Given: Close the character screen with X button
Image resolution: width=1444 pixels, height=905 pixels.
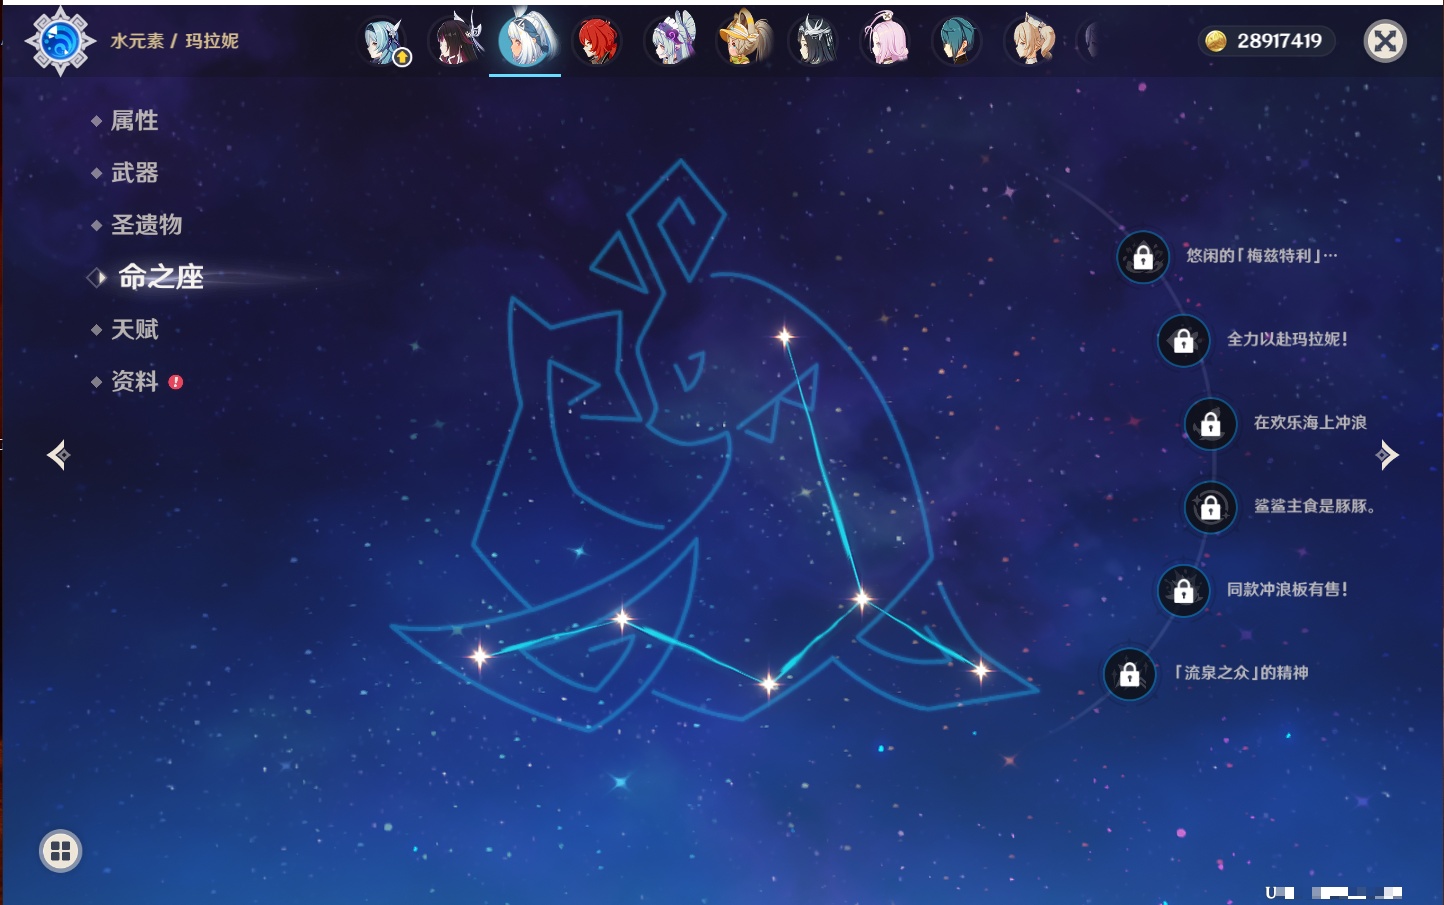Looking at the screenshot, I should click(x=1385, y=41).
